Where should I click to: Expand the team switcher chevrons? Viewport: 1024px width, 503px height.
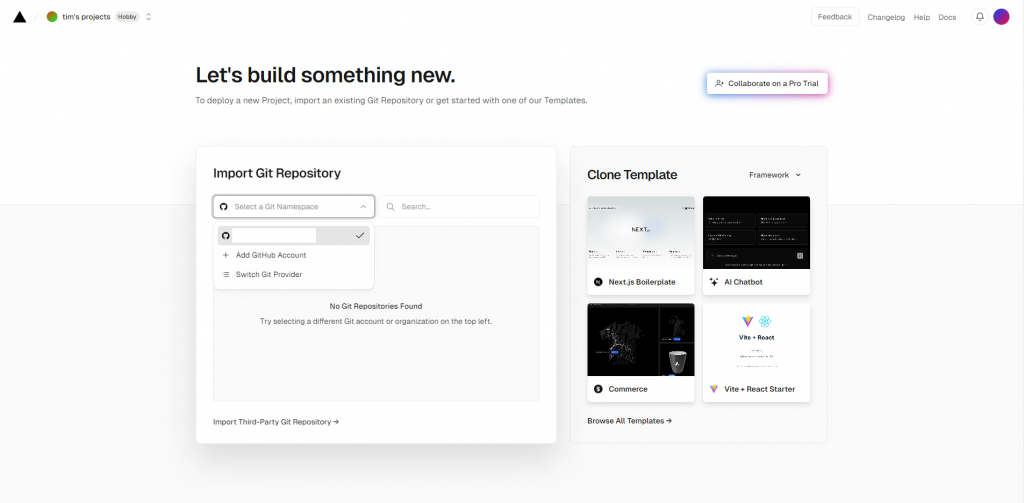coord(148,17)
